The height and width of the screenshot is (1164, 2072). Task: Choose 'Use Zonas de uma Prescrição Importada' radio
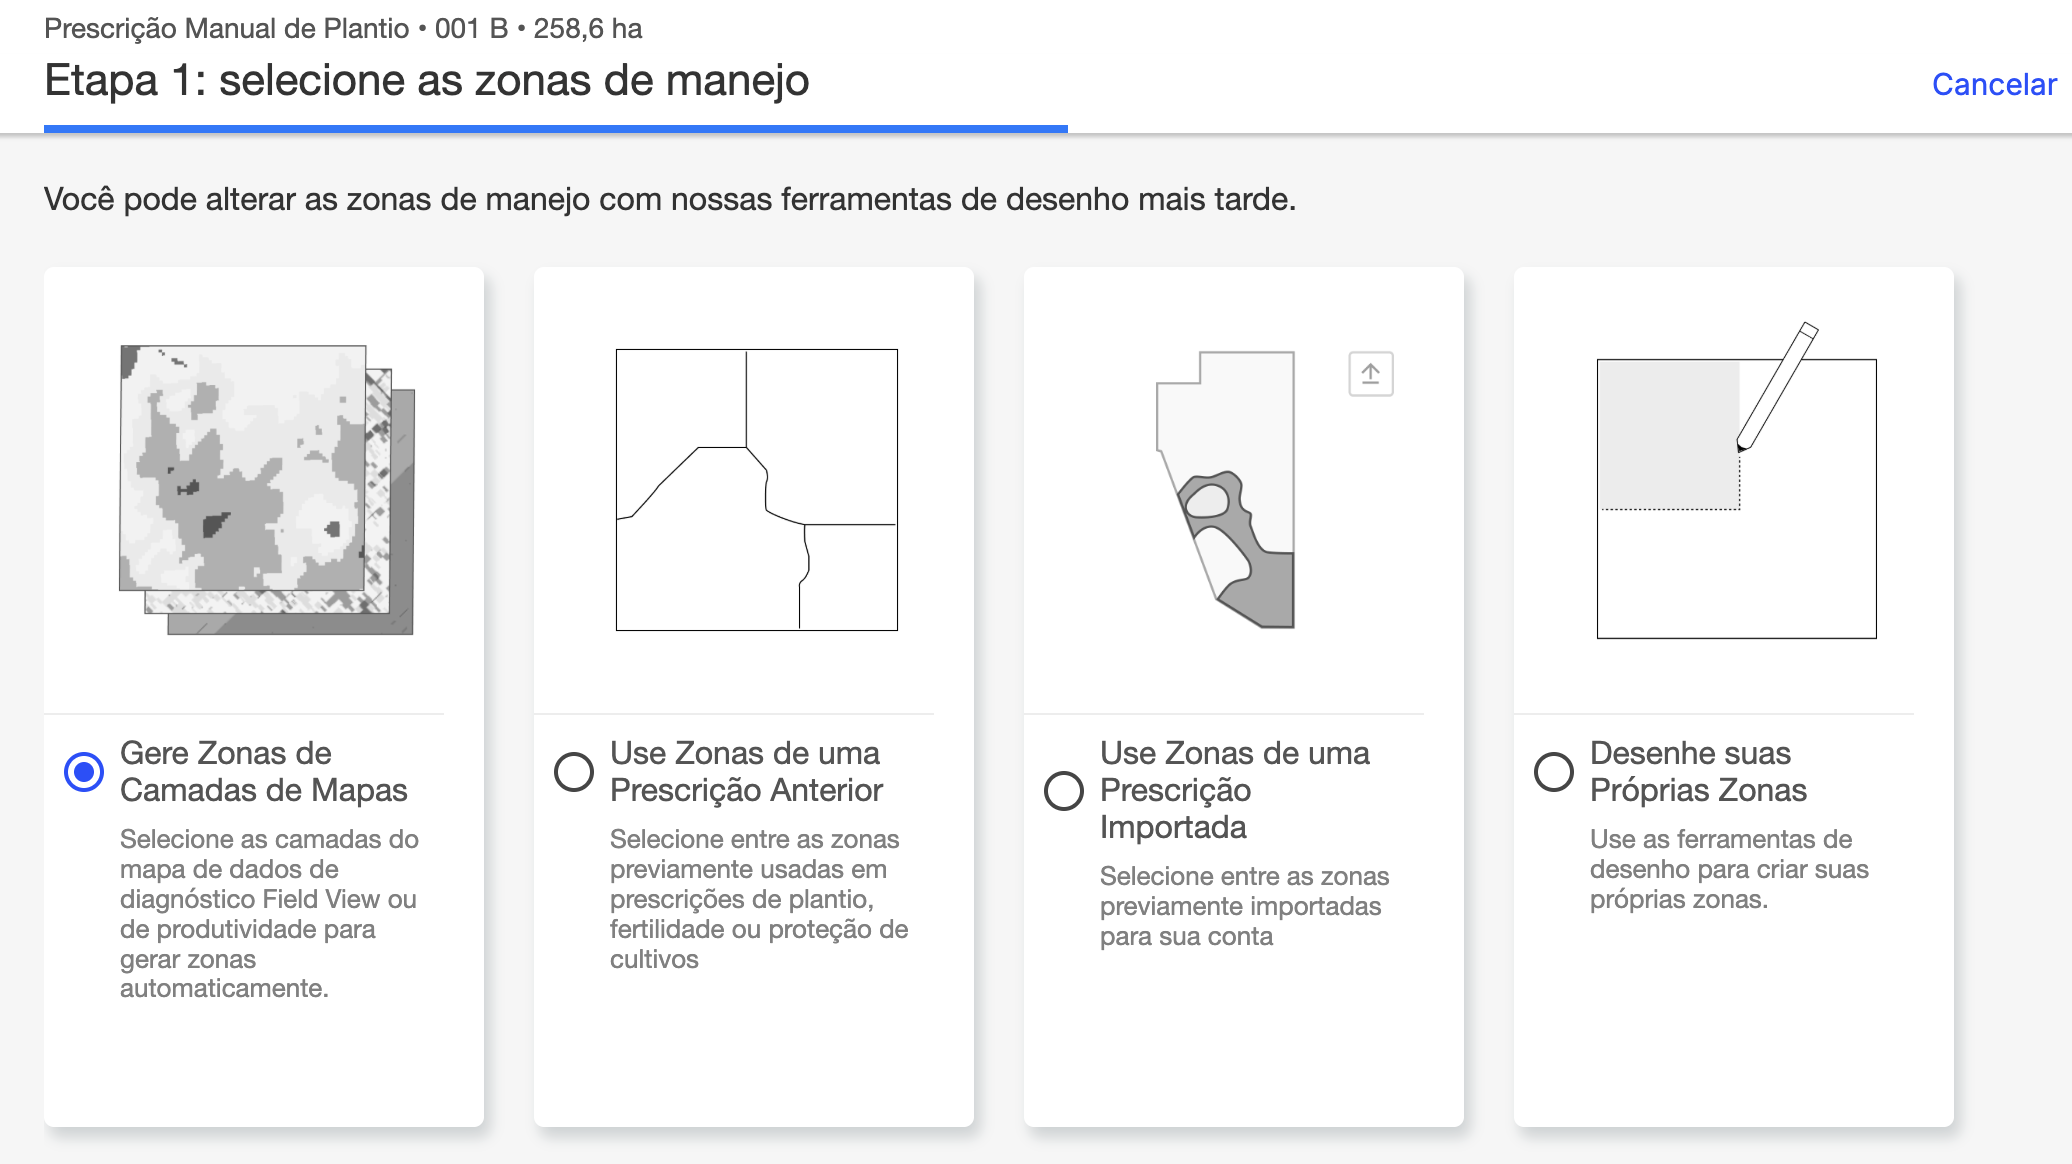pyautogui.click(x=1064, y=791)
